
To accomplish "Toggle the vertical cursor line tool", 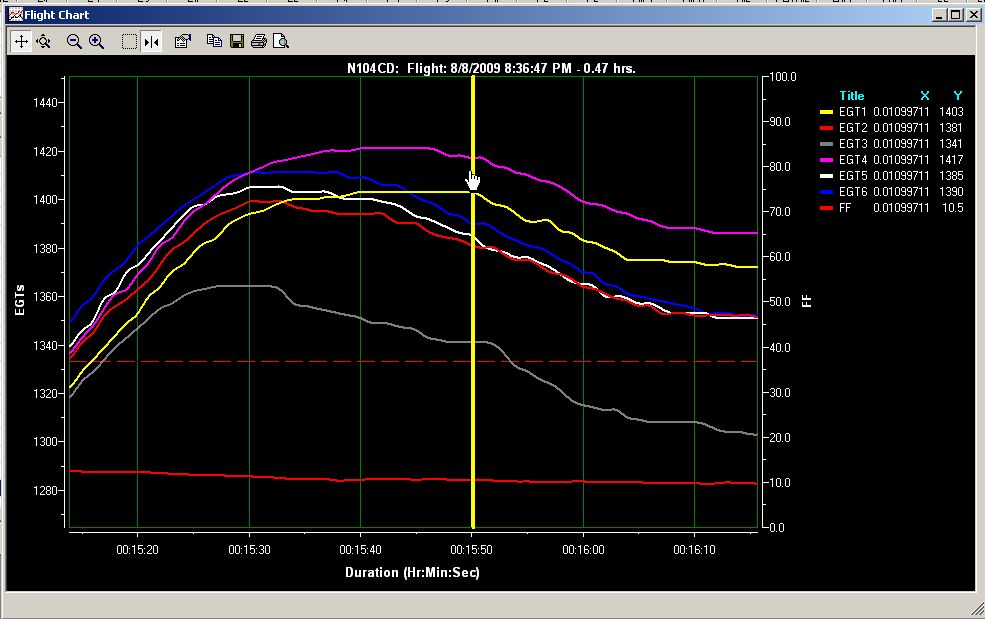I will 151,41.
